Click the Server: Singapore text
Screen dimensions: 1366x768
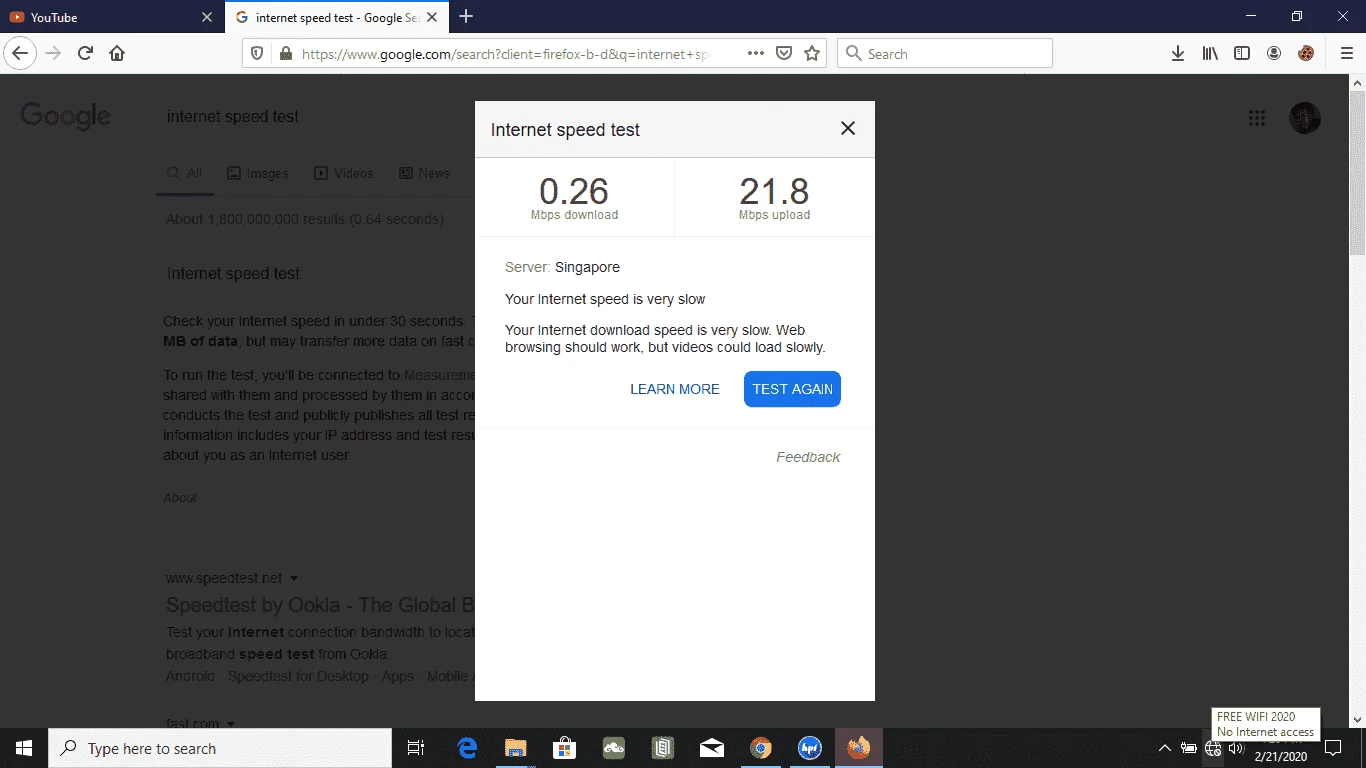562,267
